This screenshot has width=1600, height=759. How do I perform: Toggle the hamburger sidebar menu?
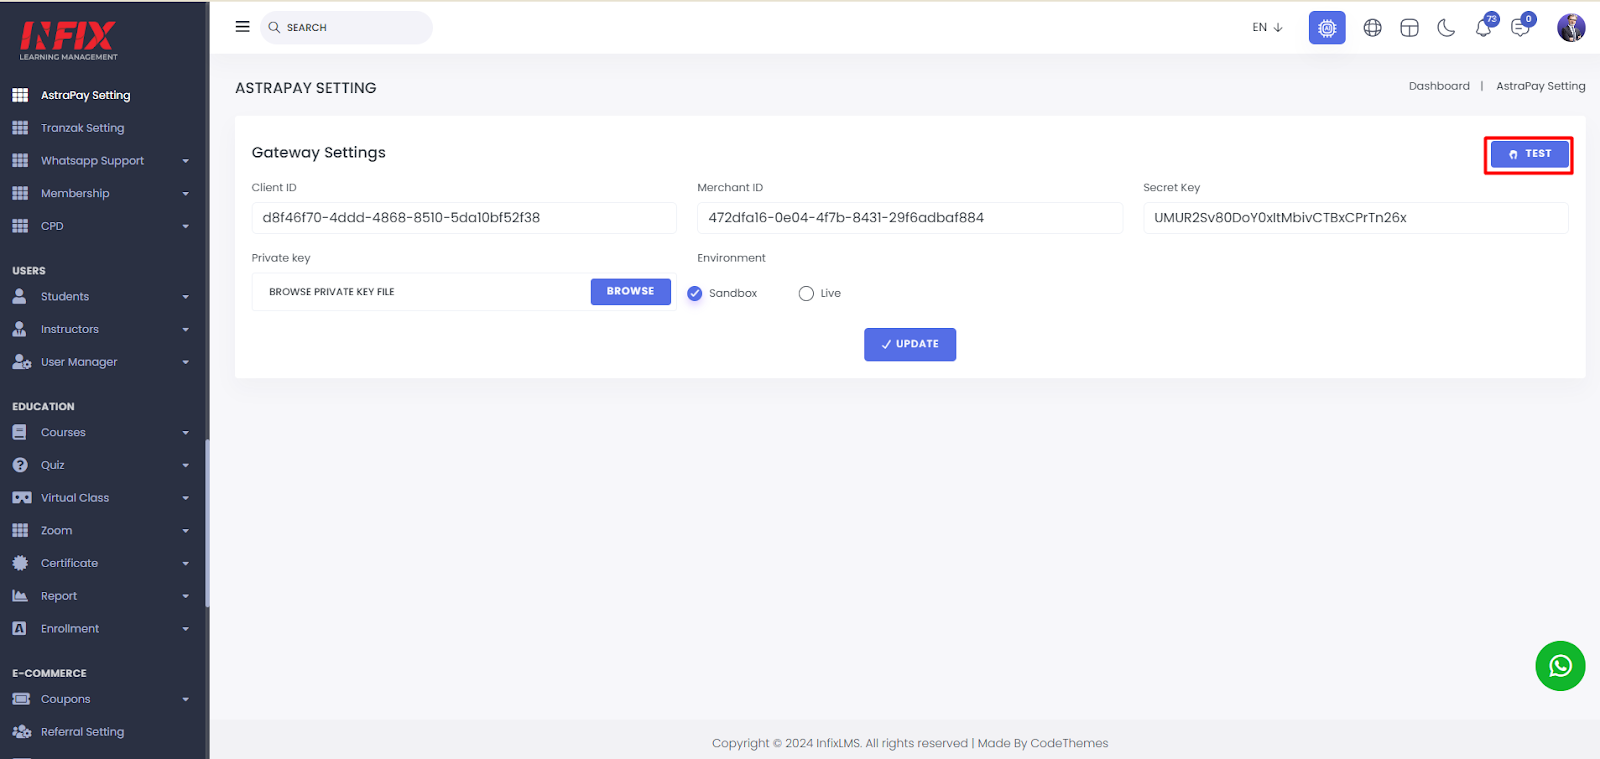(x=242, y=27)
